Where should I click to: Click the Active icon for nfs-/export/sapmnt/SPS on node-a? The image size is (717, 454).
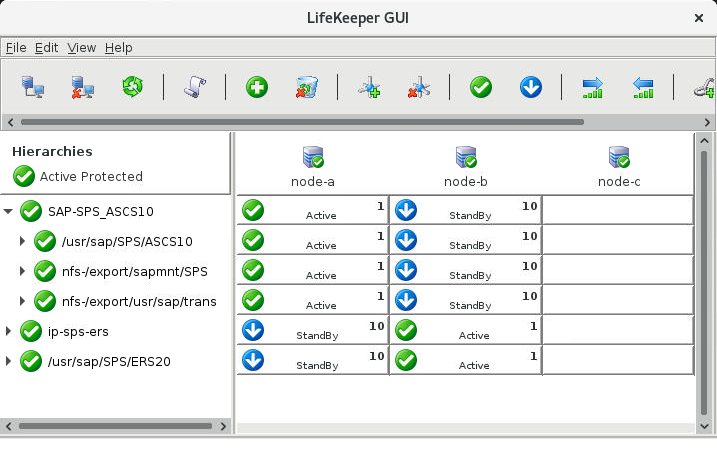tap(253, 270)
